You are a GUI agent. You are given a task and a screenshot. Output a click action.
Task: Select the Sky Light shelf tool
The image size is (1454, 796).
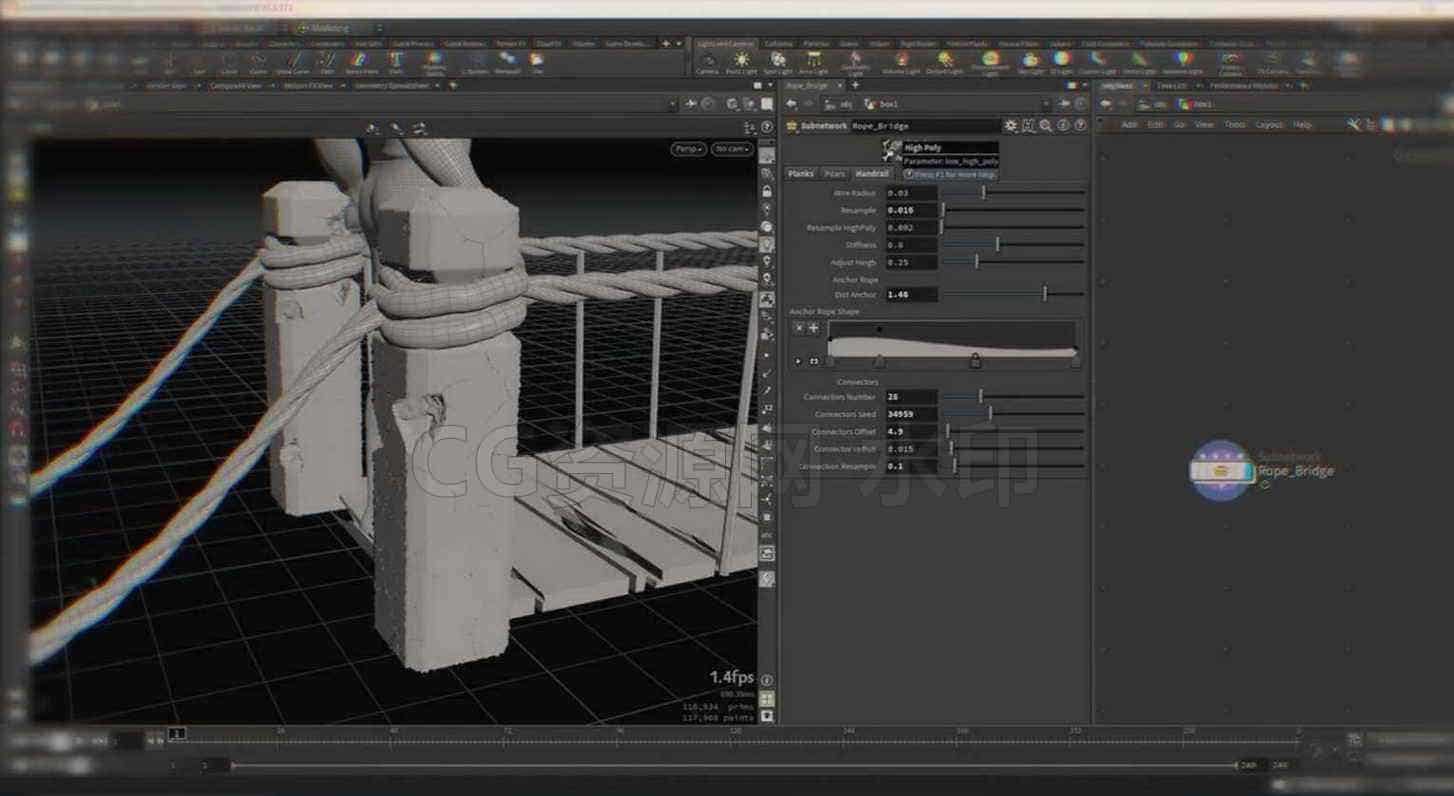pos(1030,62)
